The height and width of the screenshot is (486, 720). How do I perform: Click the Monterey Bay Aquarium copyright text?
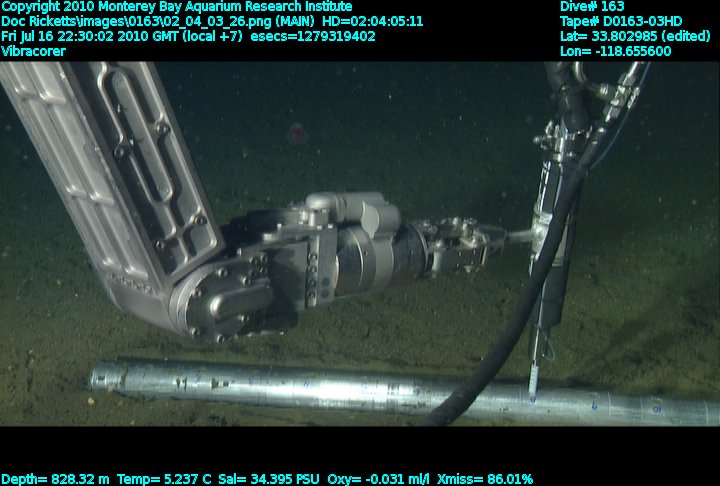click(176, 7)
